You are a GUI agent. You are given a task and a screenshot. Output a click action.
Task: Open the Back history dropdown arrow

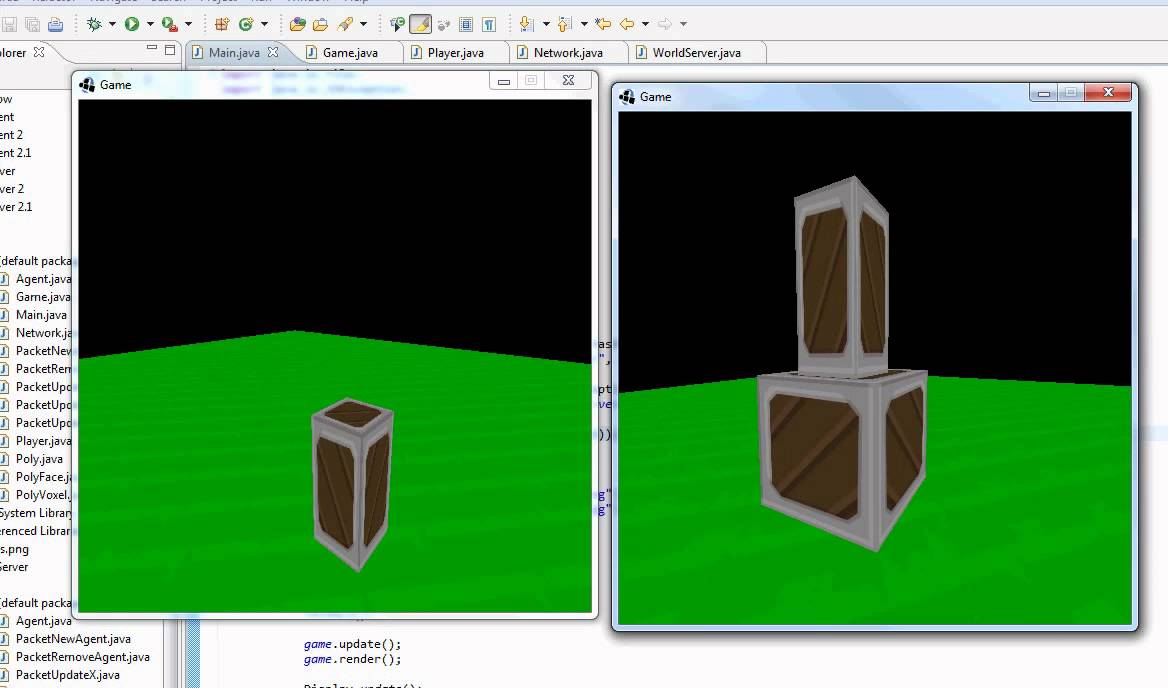(645, 25)
